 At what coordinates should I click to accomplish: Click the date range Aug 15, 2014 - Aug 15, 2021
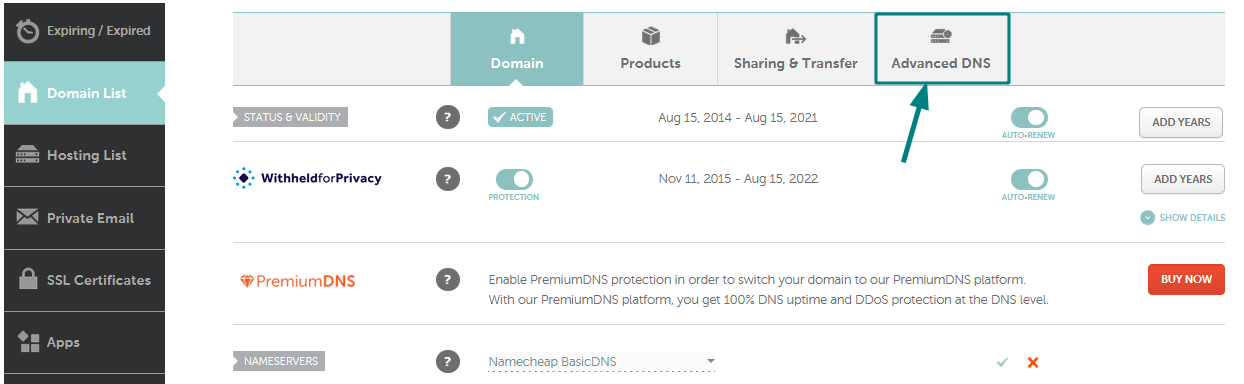[738, 118]
